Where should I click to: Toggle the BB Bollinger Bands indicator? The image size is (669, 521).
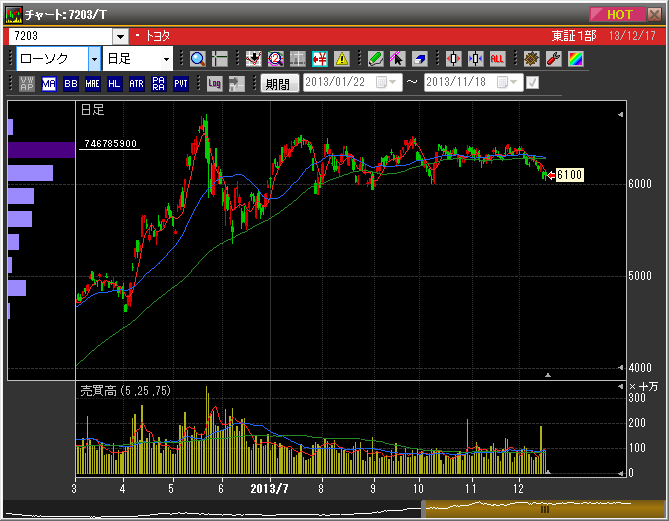point(71,84)
